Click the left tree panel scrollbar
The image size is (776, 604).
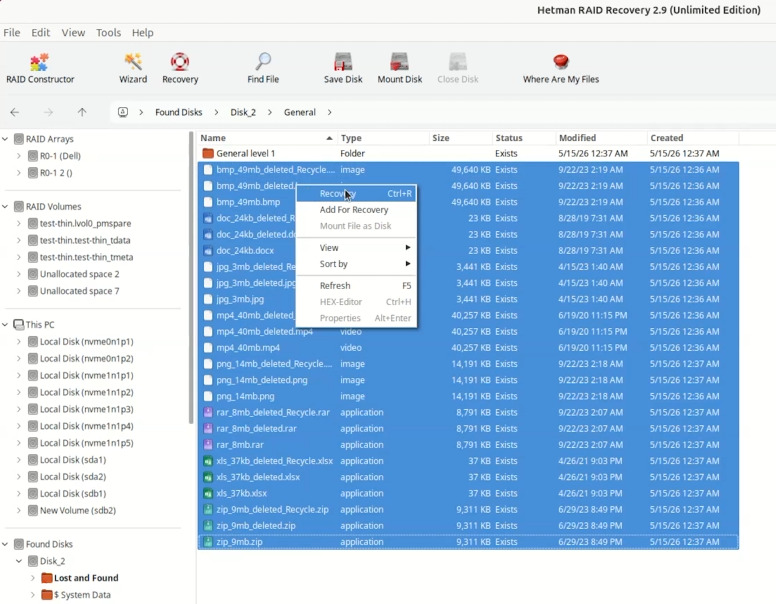point(191,277)
